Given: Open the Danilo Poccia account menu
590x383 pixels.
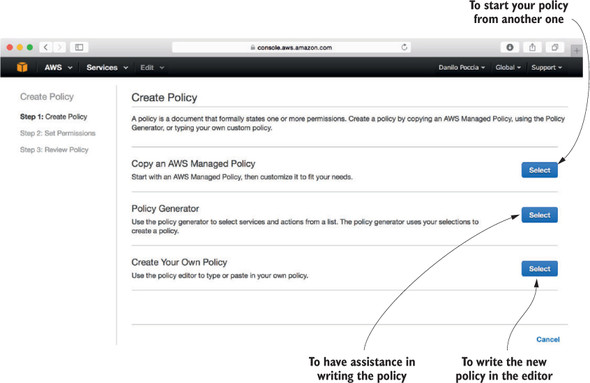Looking at the screenshot, I should coord(461,67).
